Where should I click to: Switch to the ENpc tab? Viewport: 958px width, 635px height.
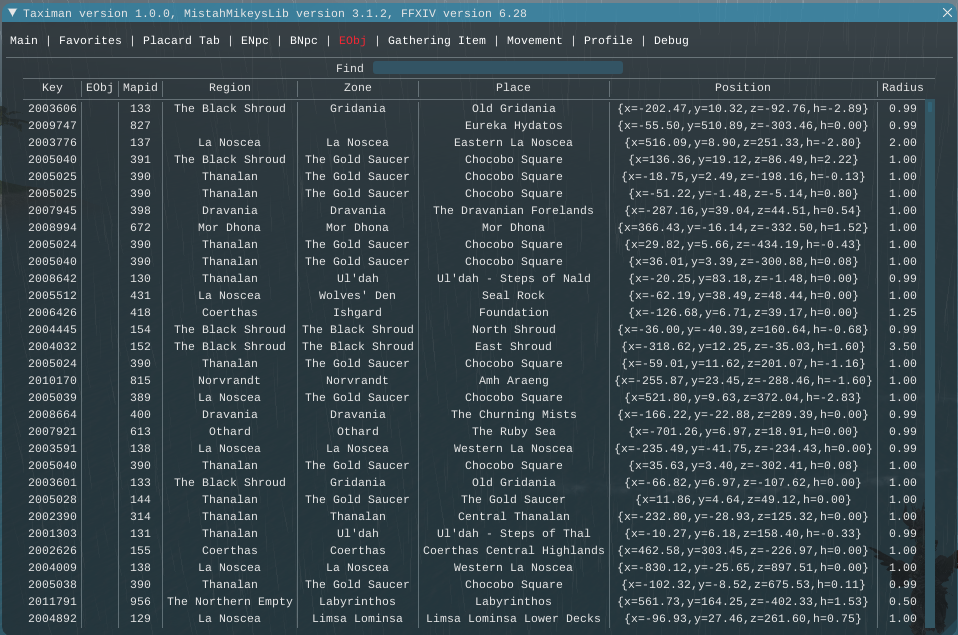click(254, 40)
